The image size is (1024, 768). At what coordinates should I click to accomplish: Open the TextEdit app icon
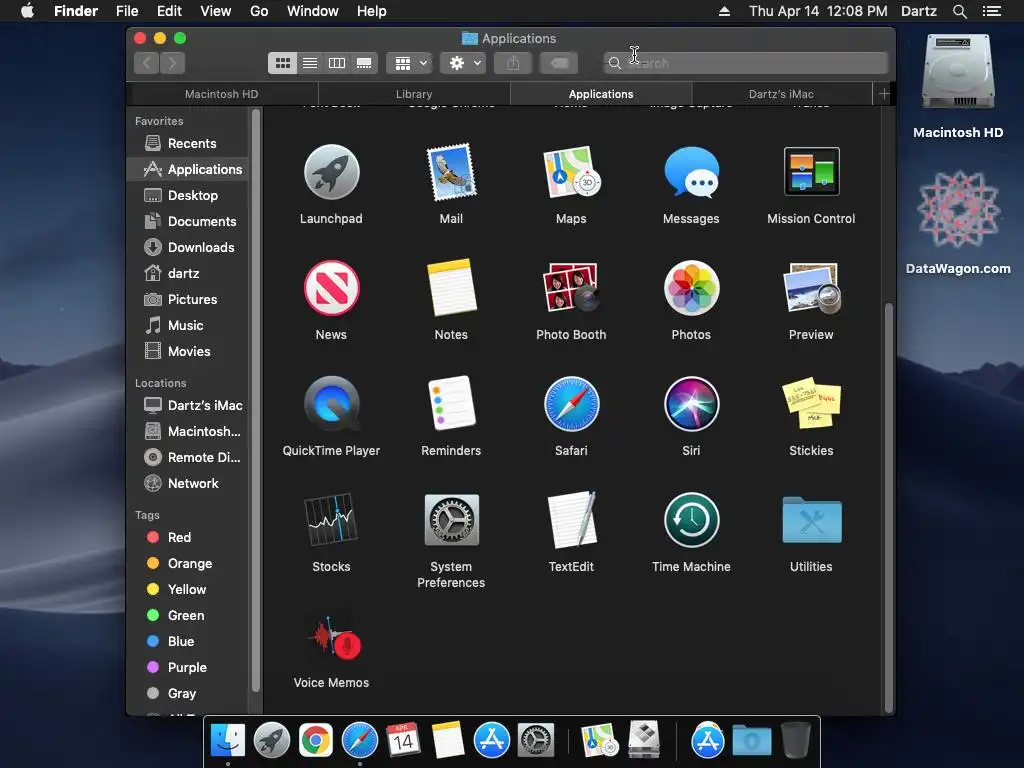(571, 520)
